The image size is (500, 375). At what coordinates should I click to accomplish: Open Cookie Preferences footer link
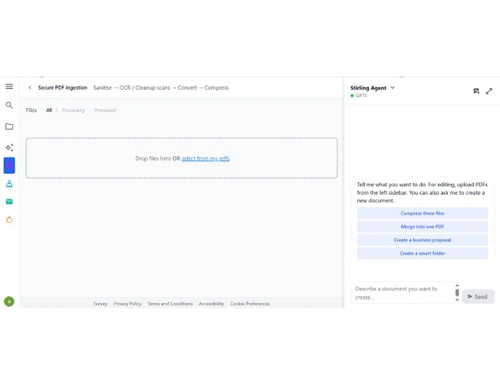[x=250, y=304]
